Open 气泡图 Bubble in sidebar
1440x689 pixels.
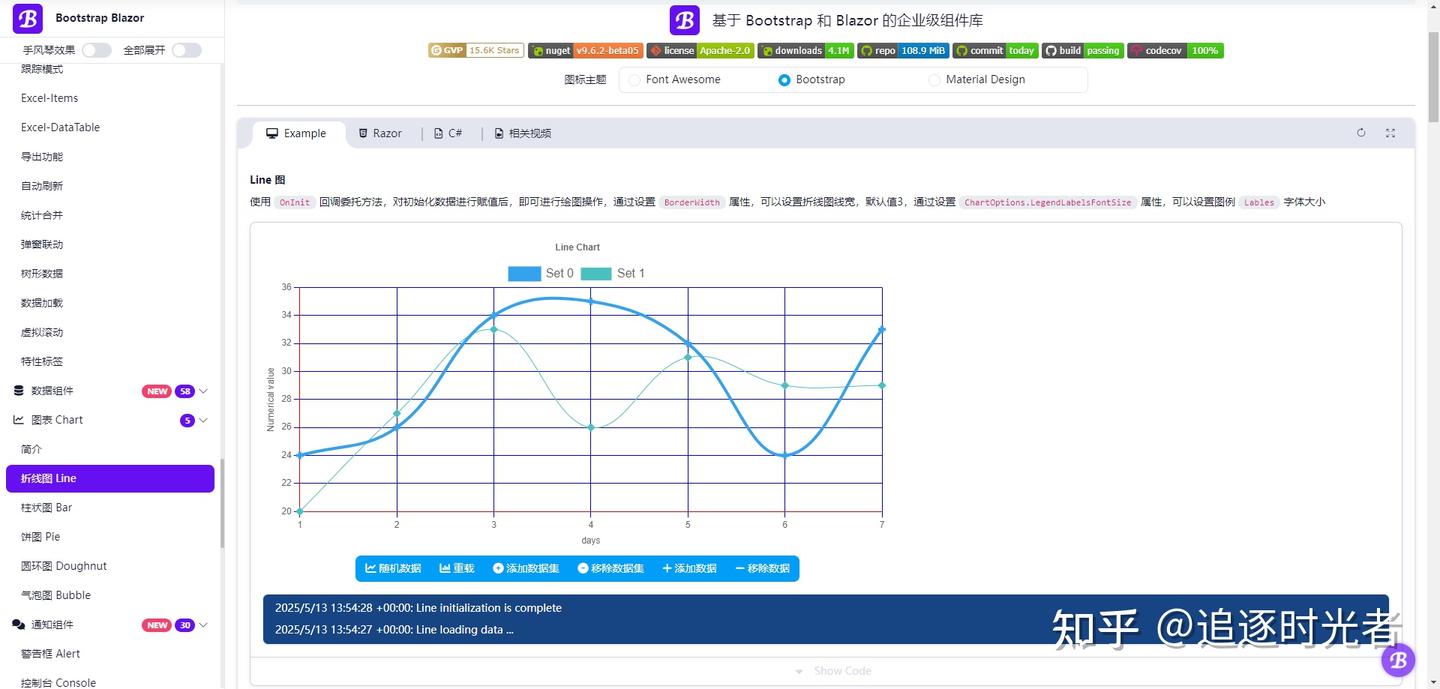110,595
